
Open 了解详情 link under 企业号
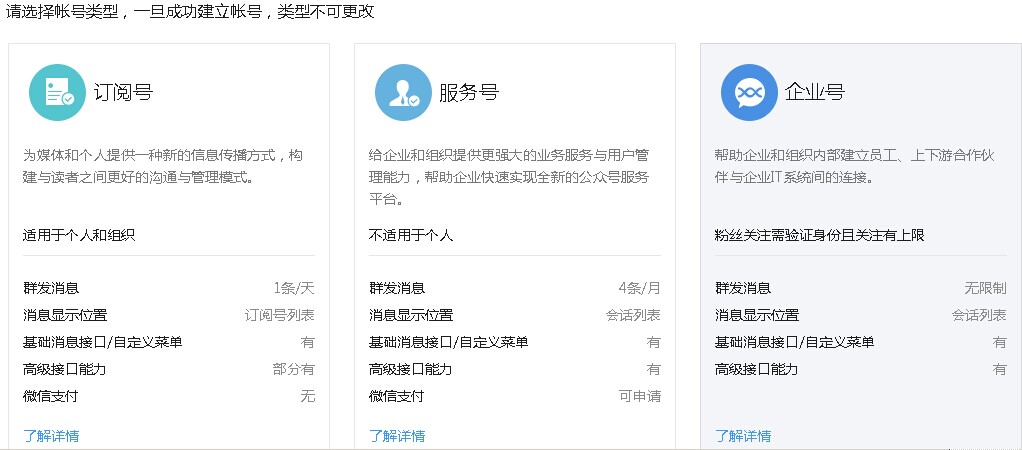(743, 435)
